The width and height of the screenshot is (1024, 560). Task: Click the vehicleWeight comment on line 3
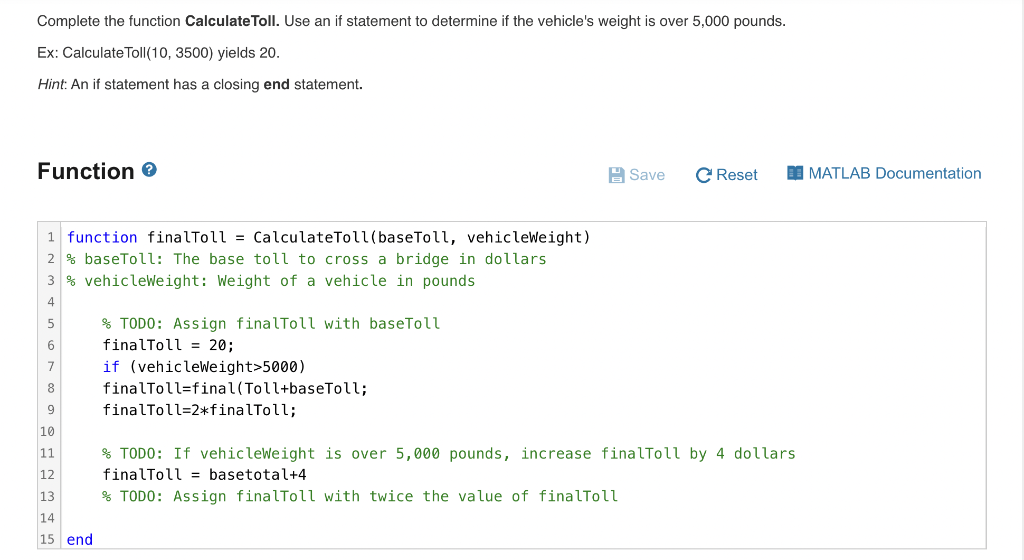(x=271, y=281)
